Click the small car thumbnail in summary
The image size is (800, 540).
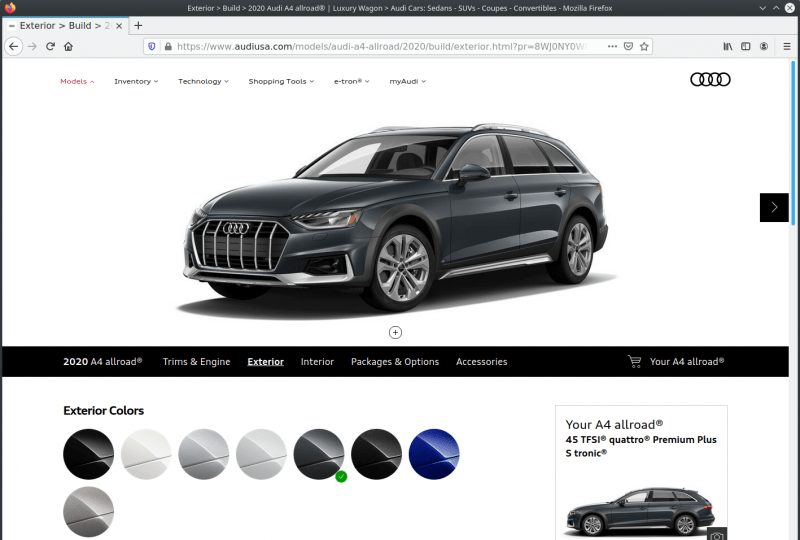pos(641,512)
